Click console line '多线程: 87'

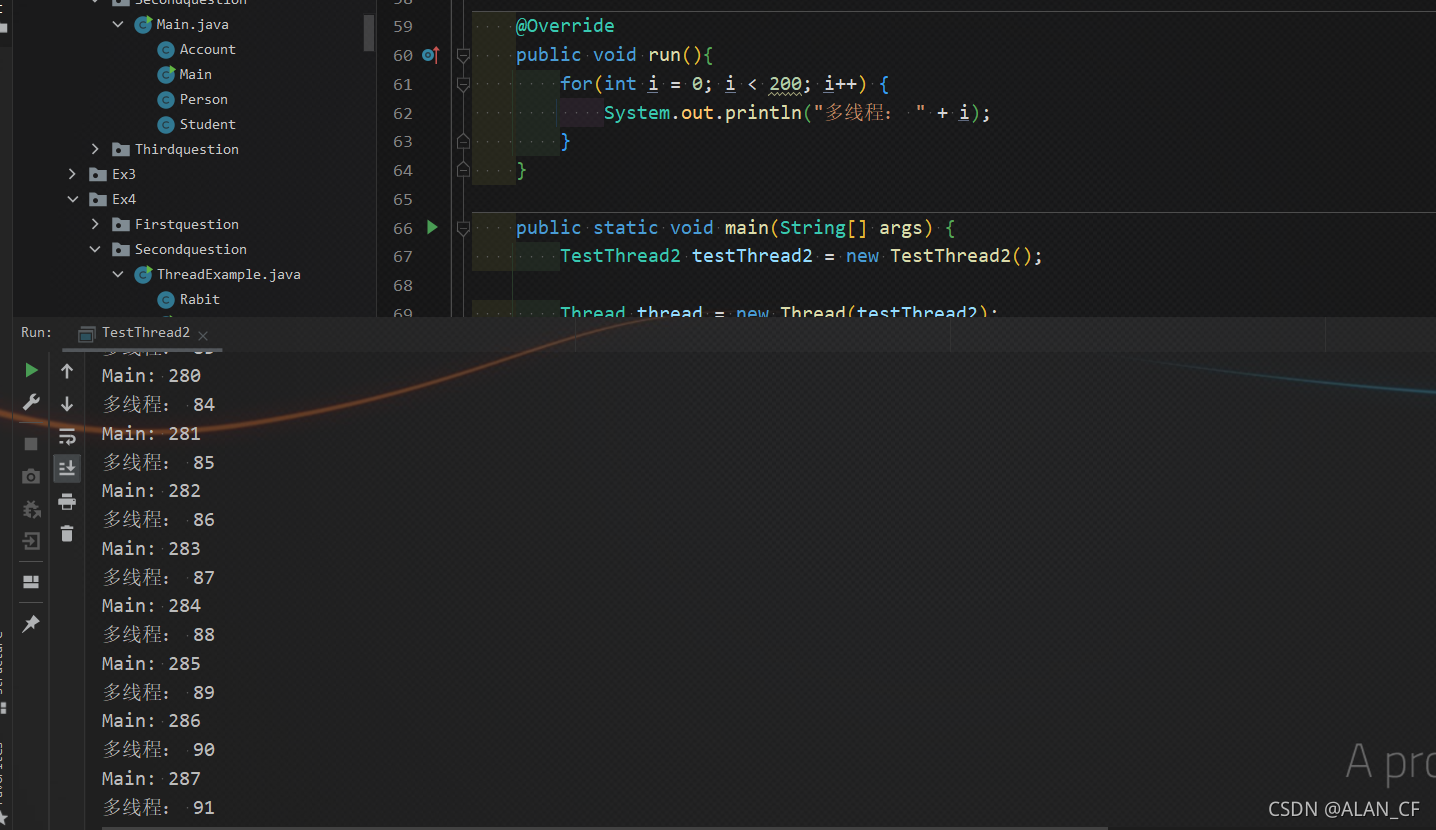coord(159,578)
